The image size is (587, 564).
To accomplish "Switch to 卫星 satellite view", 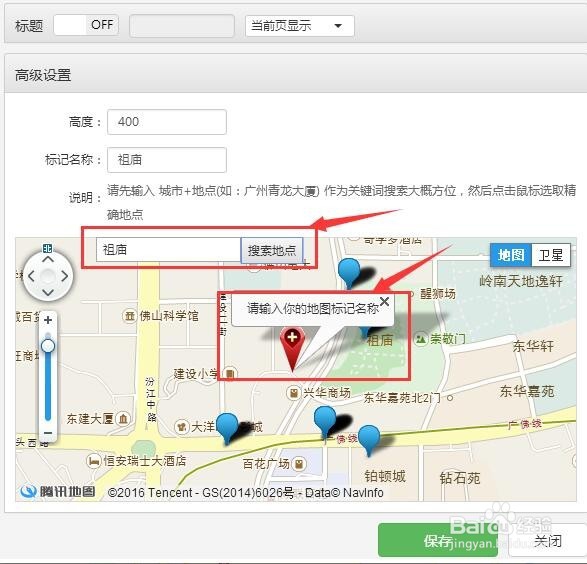I will [551, 255].
